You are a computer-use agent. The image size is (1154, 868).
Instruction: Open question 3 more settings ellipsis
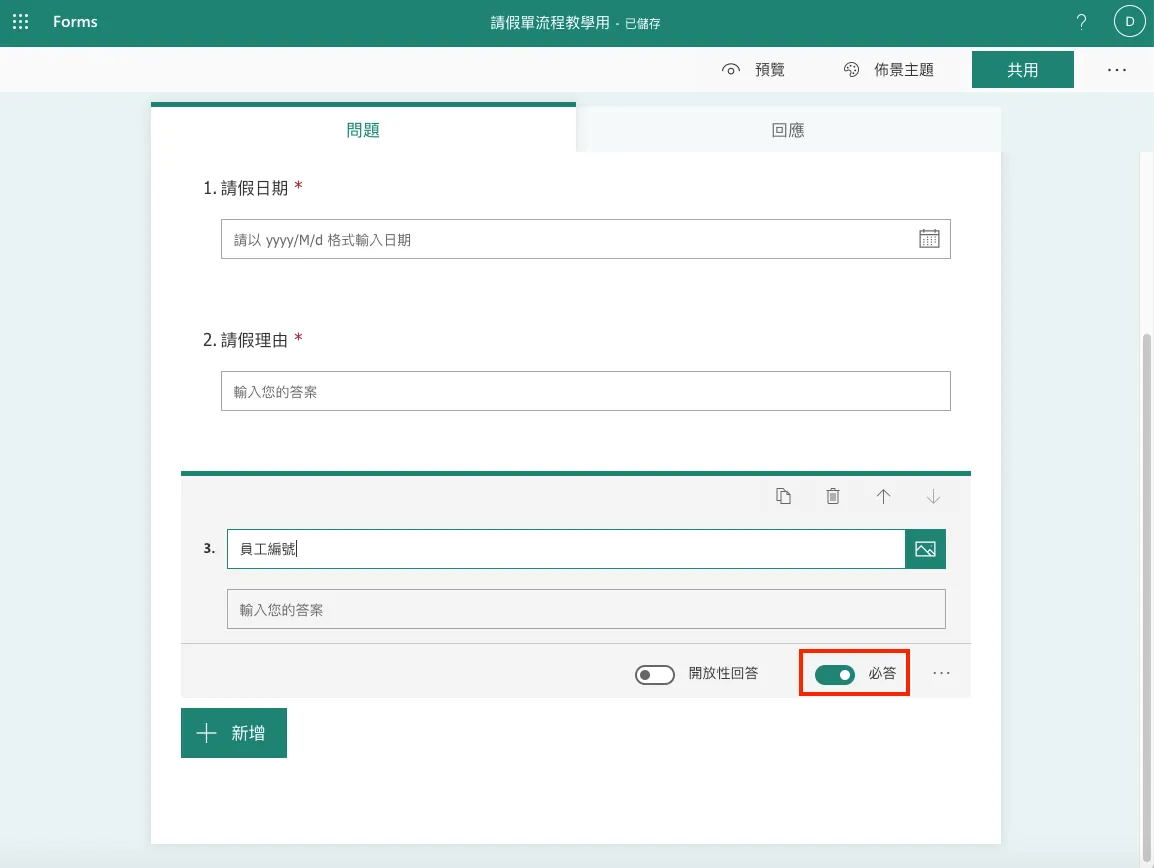(941, 673)
